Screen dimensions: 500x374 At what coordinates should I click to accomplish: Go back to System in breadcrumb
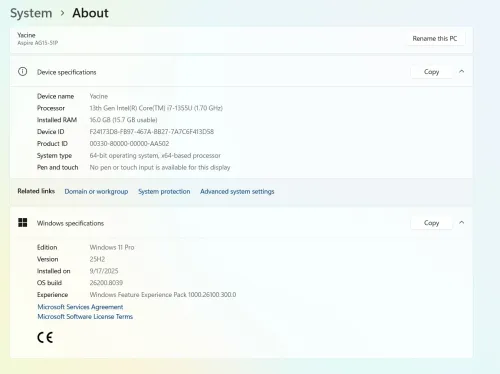[31, 13]
